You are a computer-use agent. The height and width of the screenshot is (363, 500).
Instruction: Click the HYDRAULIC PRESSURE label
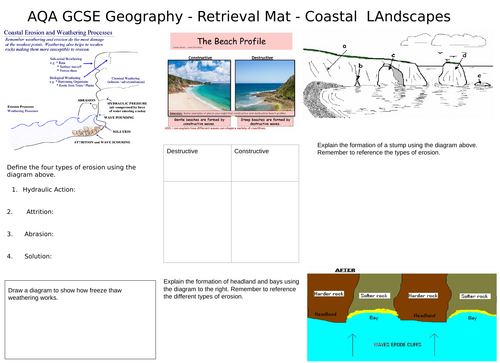click(127, 104)
